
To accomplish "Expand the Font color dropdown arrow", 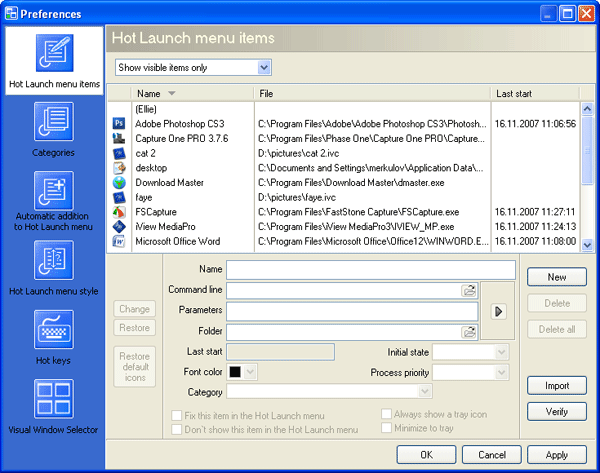I will tap(250, 372).
